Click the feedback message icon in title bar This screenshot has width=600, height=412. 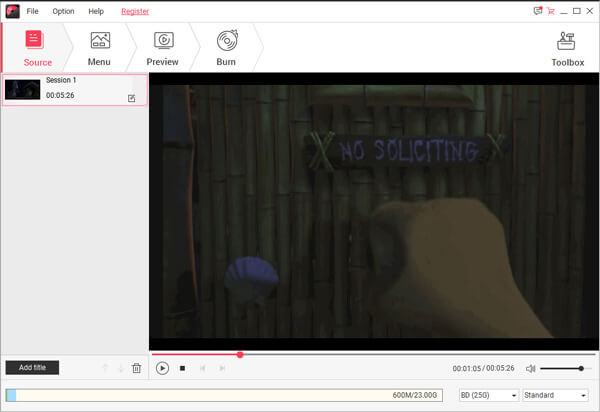(x=538, y=11)
